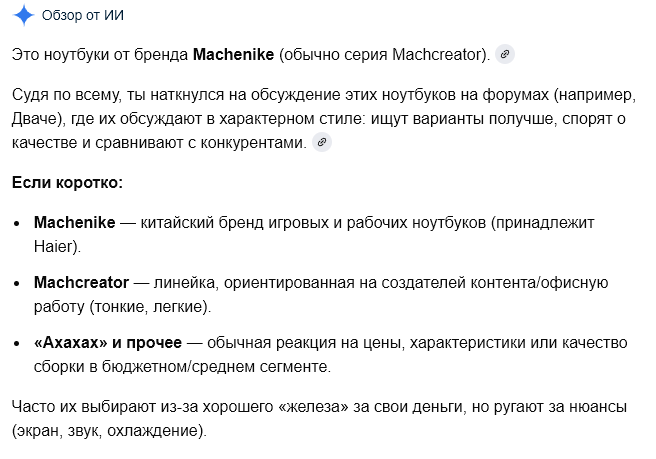Screen dimensions: 656x459
Task: Open the source link icon after 'конкурентами'
Action: (x=322, y=142)
